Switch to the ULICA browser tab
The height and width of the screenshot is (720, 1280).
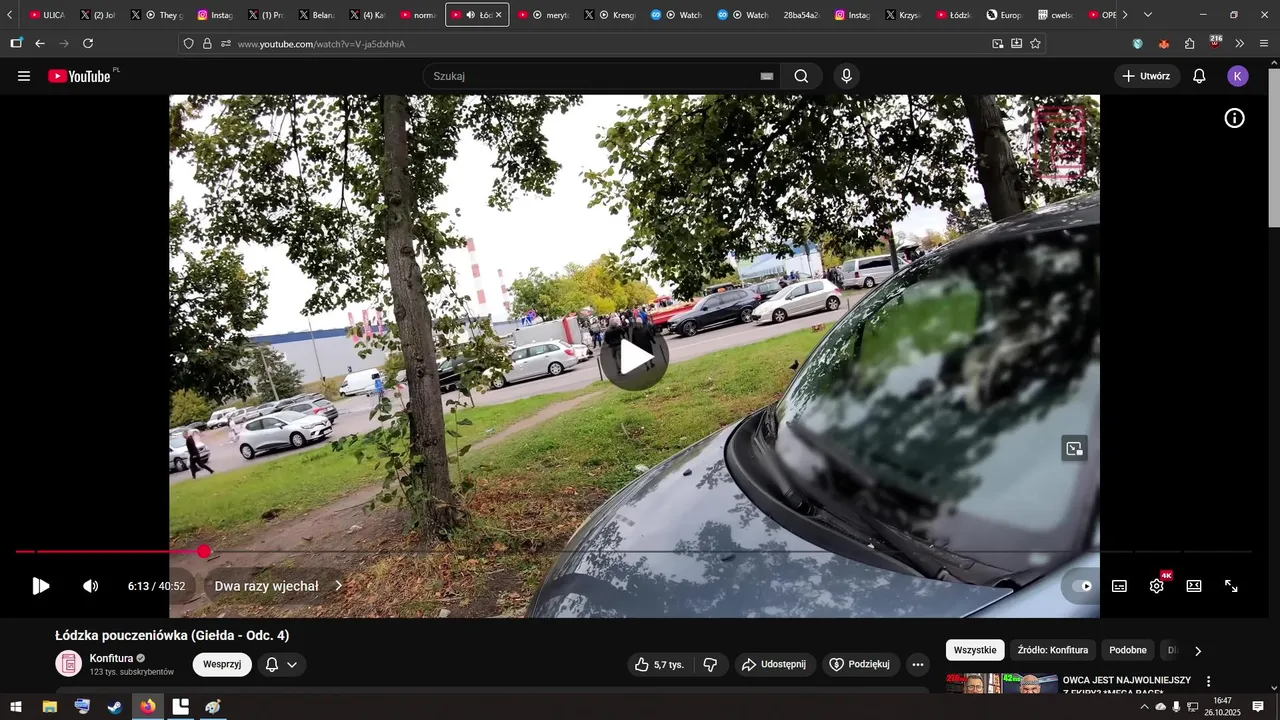(x=47, y=15)
